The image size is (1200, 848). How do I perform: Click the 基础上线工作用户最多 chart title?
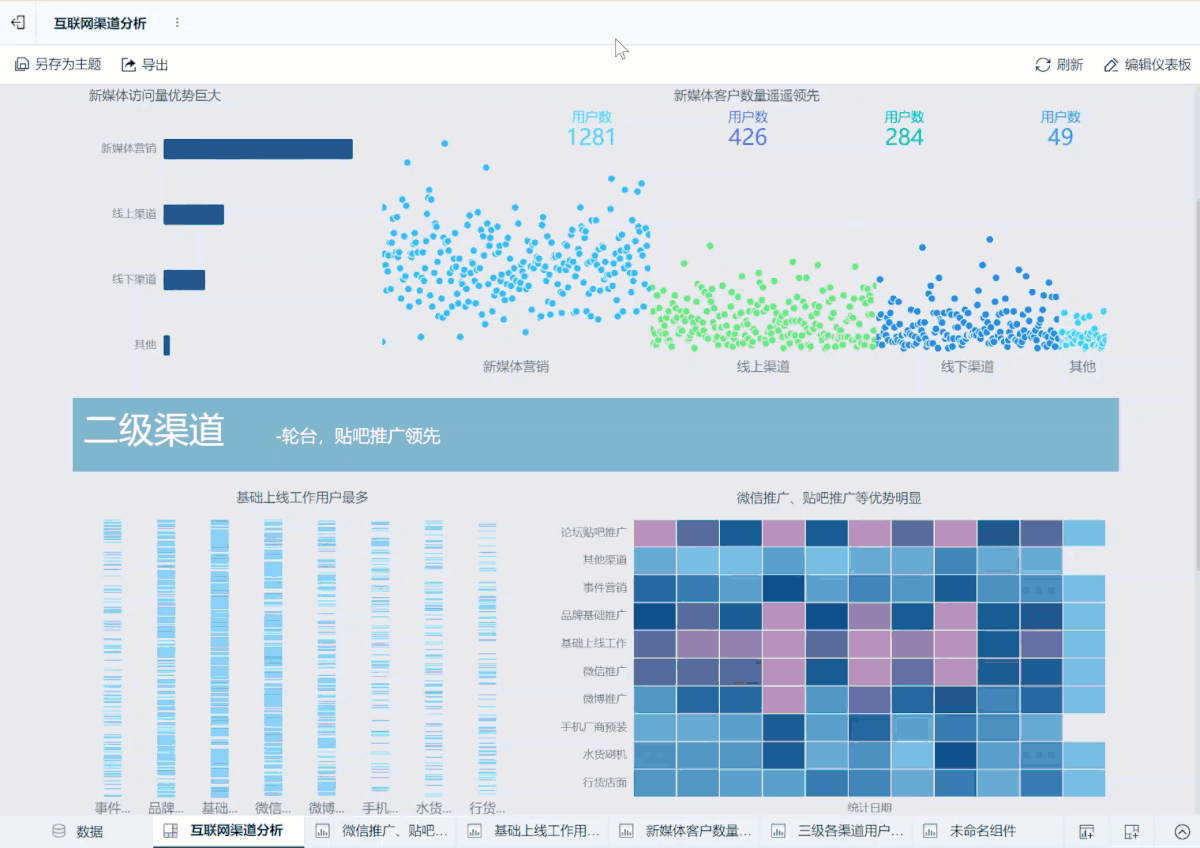pos(302,497)
